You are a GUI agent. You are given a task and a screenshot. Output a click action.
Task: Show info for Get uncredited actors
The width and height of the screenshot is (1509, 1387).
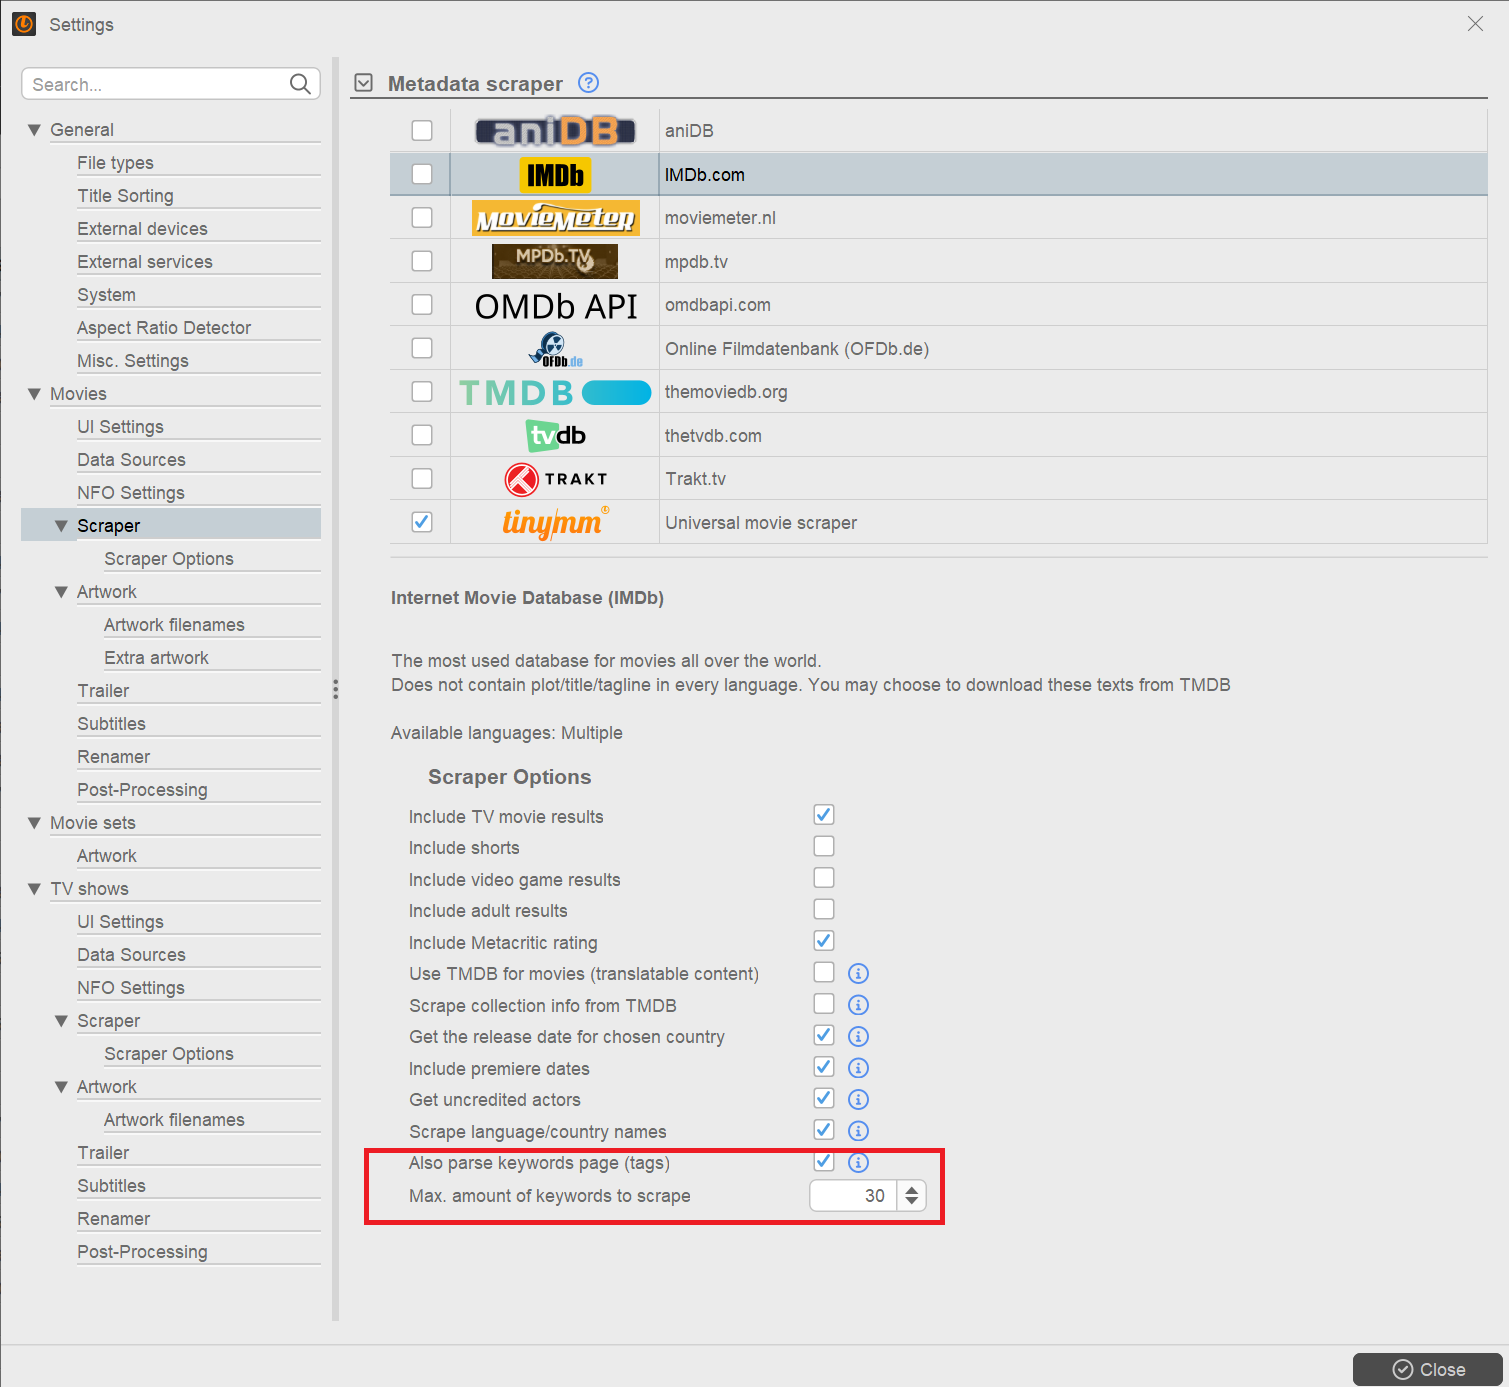click(x=858, y=1099)
